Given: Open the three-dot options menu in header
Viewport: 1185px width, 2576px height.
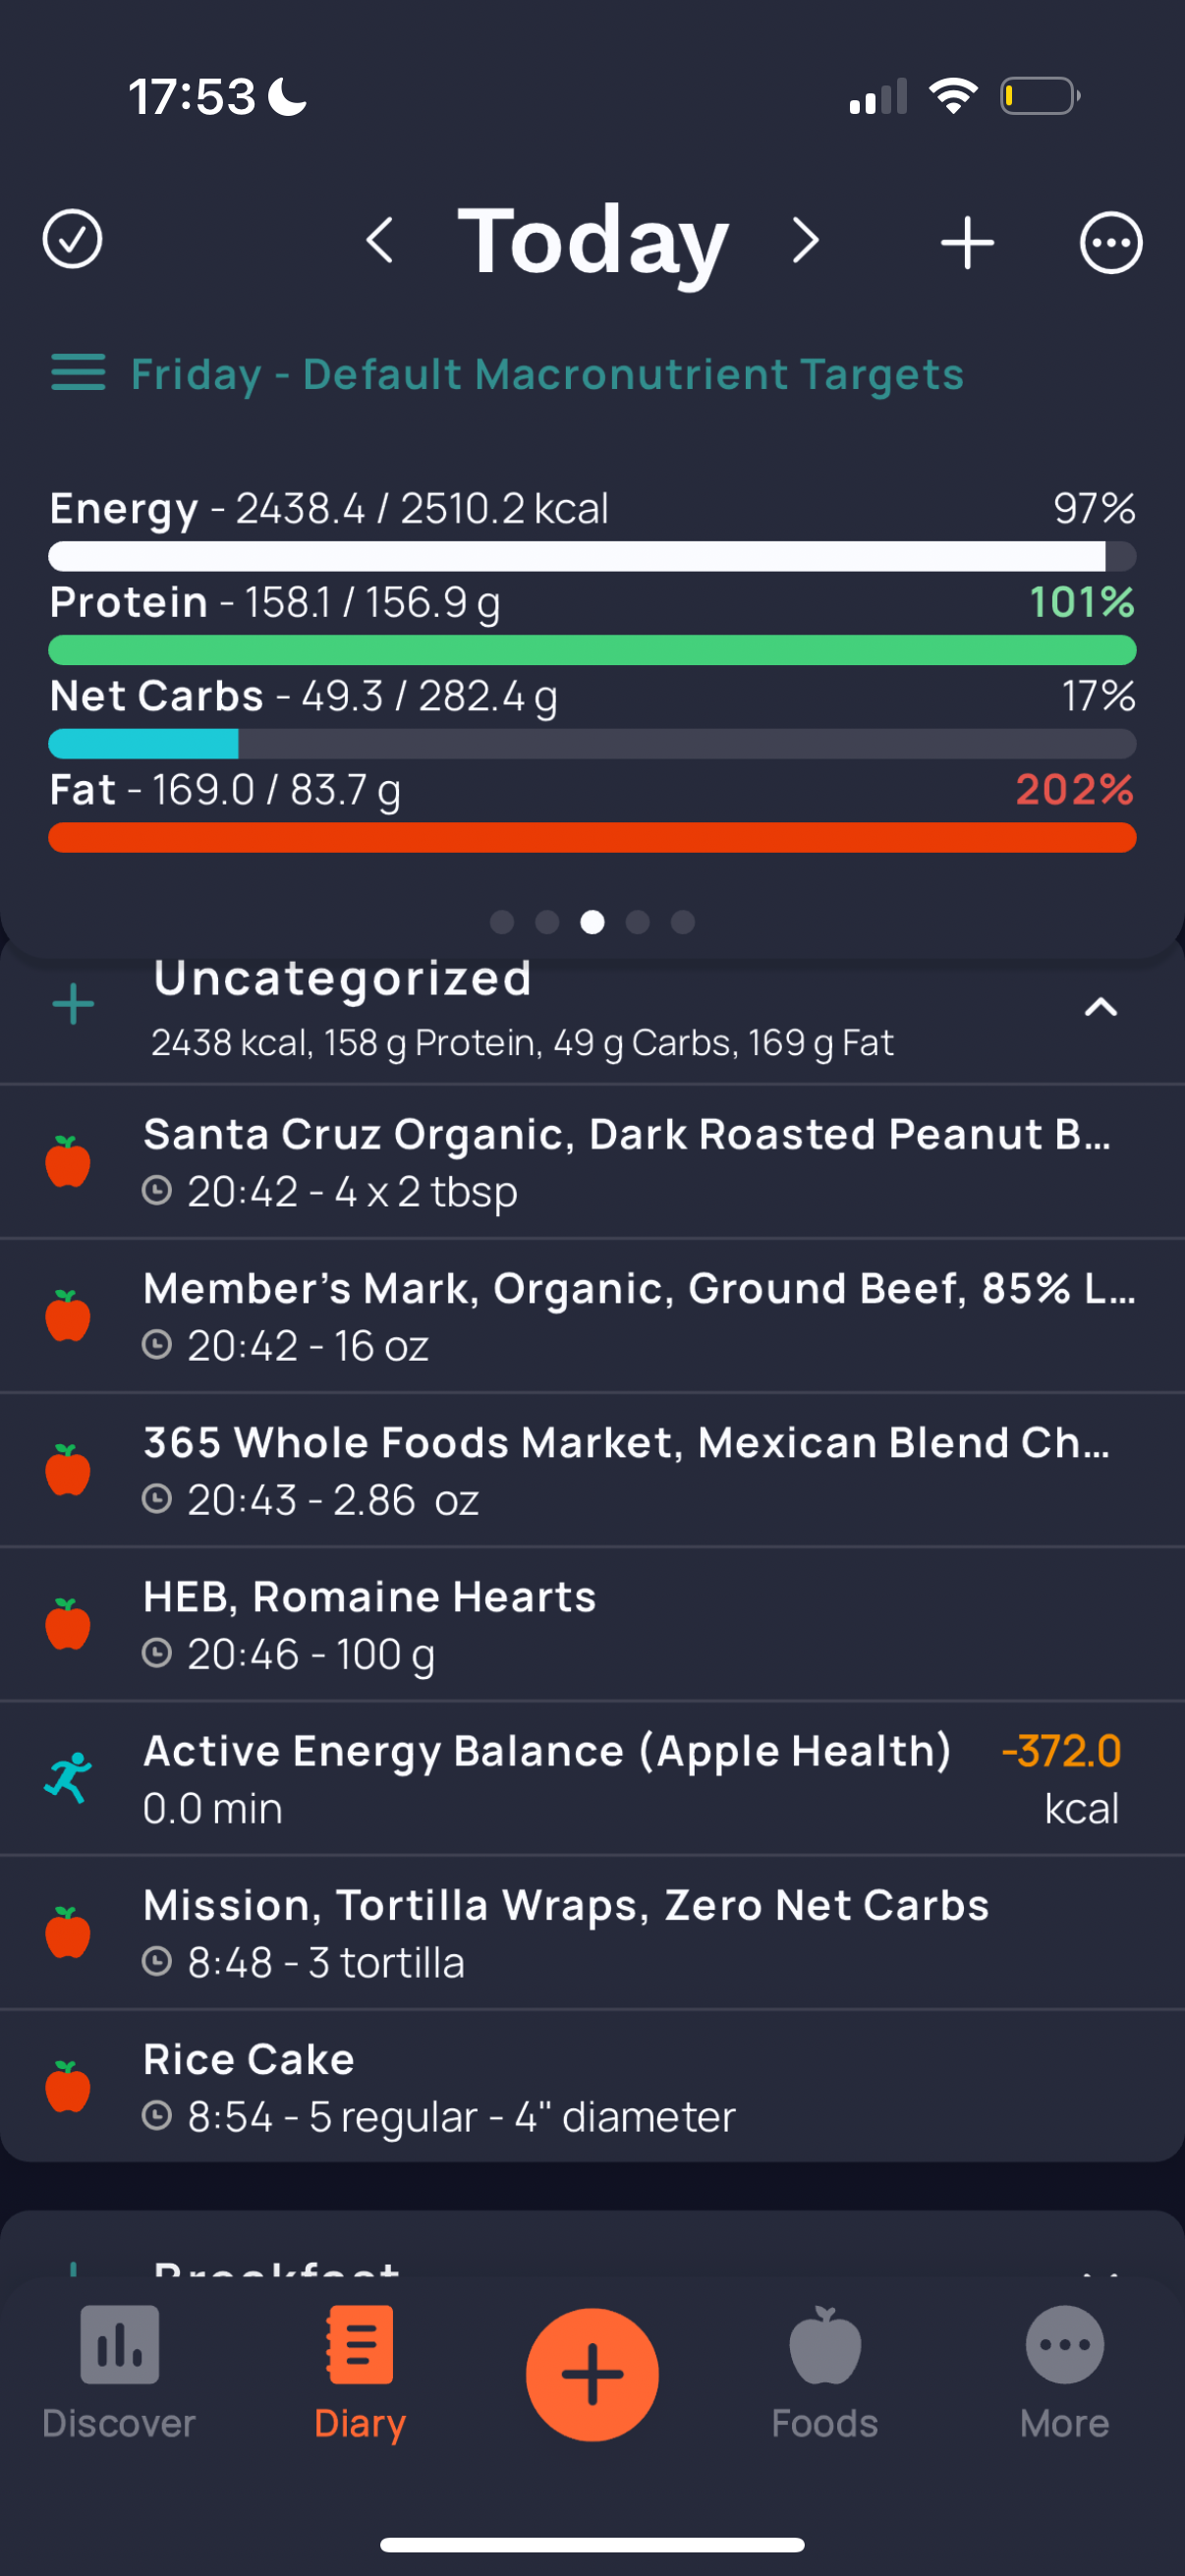Looking at the screenshot, I should [1110, 242].
